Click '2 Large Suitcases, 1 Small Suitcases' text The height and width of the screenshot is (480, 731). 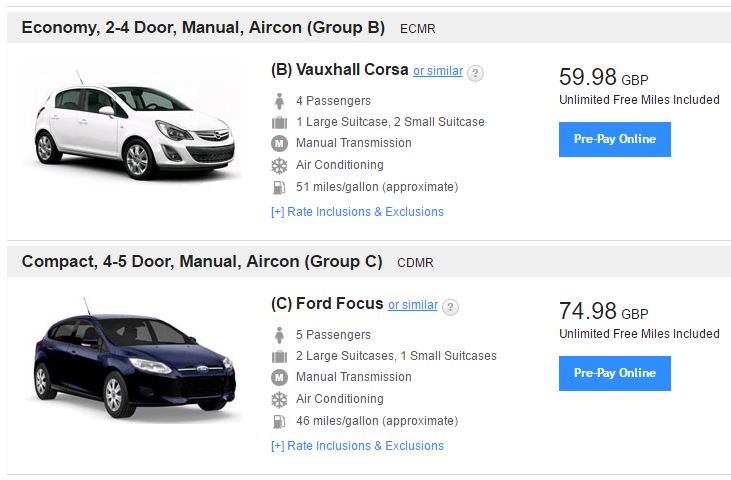[396, 356]
